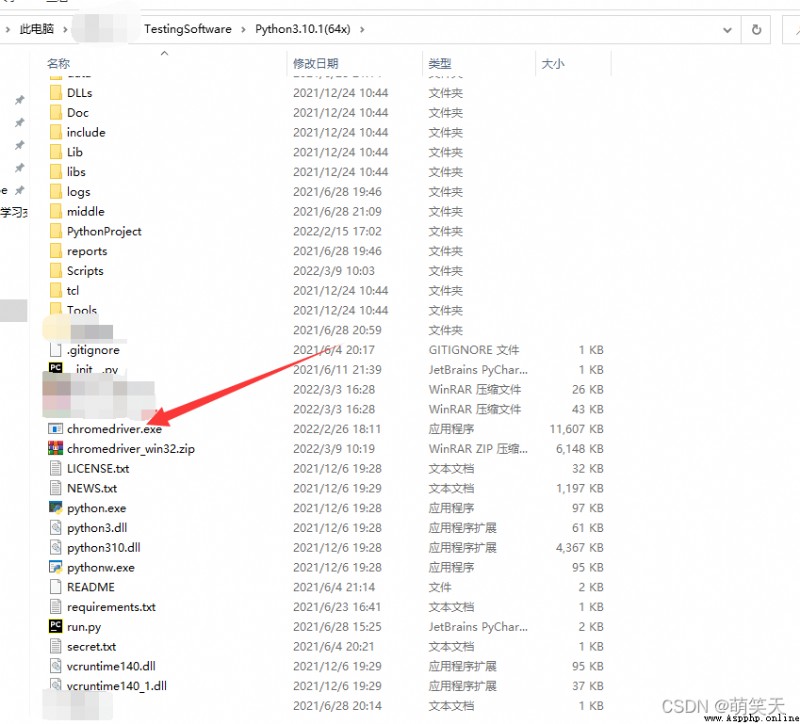Click the chromedriver_win32.zip WinRAR icon
This screenshot has height=724, width=800.
click(x=55, y=448)
